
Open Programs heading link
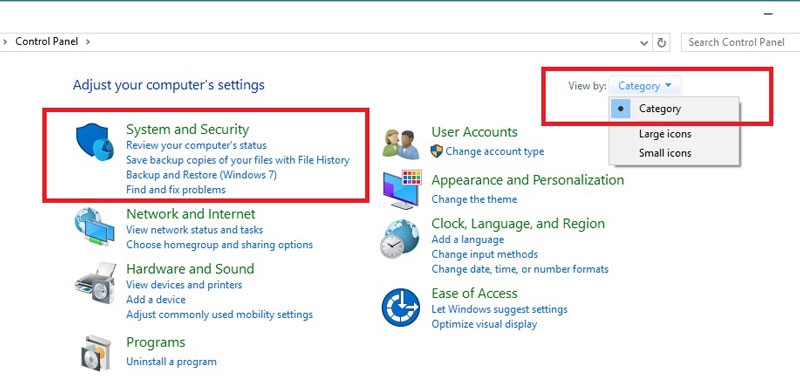(156, 342)
